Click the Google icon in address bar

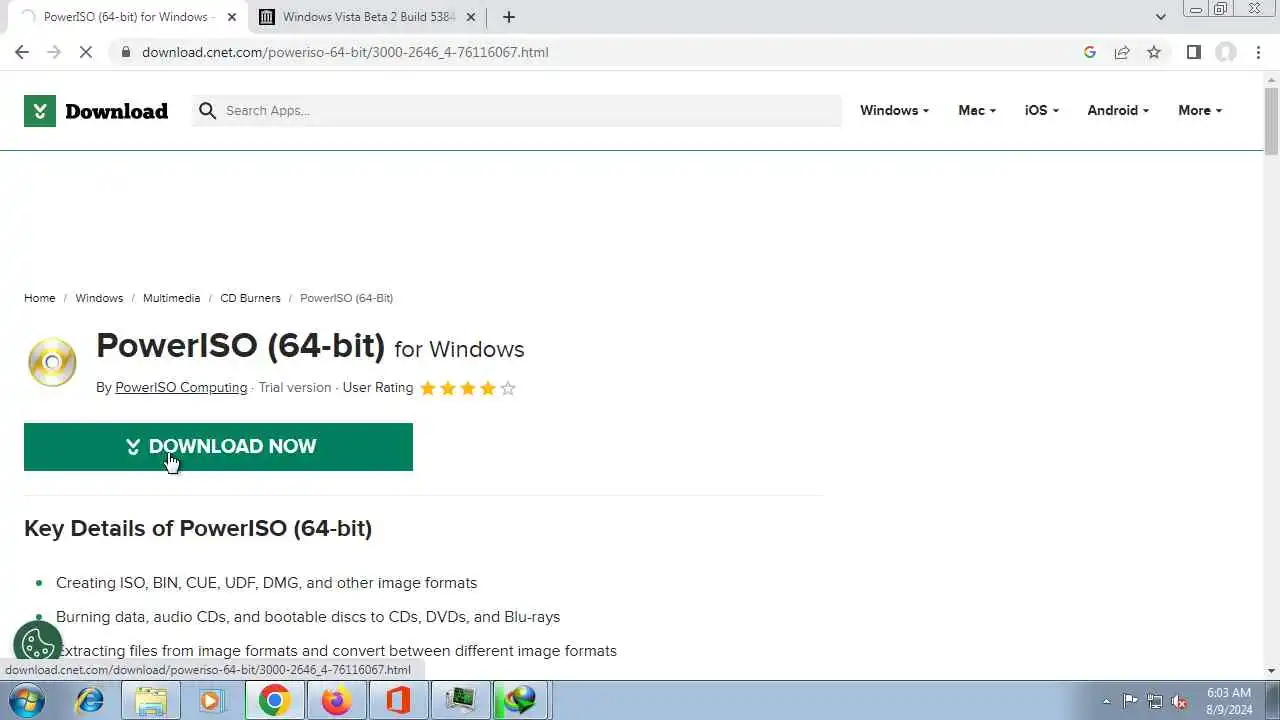point(1090,52)
